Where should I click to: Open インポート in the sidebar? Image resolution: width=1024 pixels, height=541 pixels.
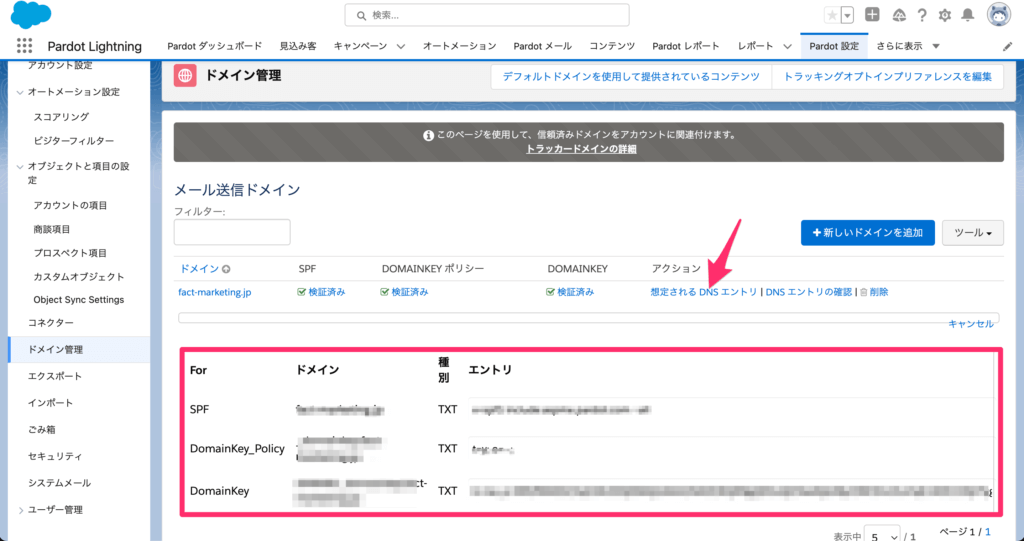pos(50,403)
